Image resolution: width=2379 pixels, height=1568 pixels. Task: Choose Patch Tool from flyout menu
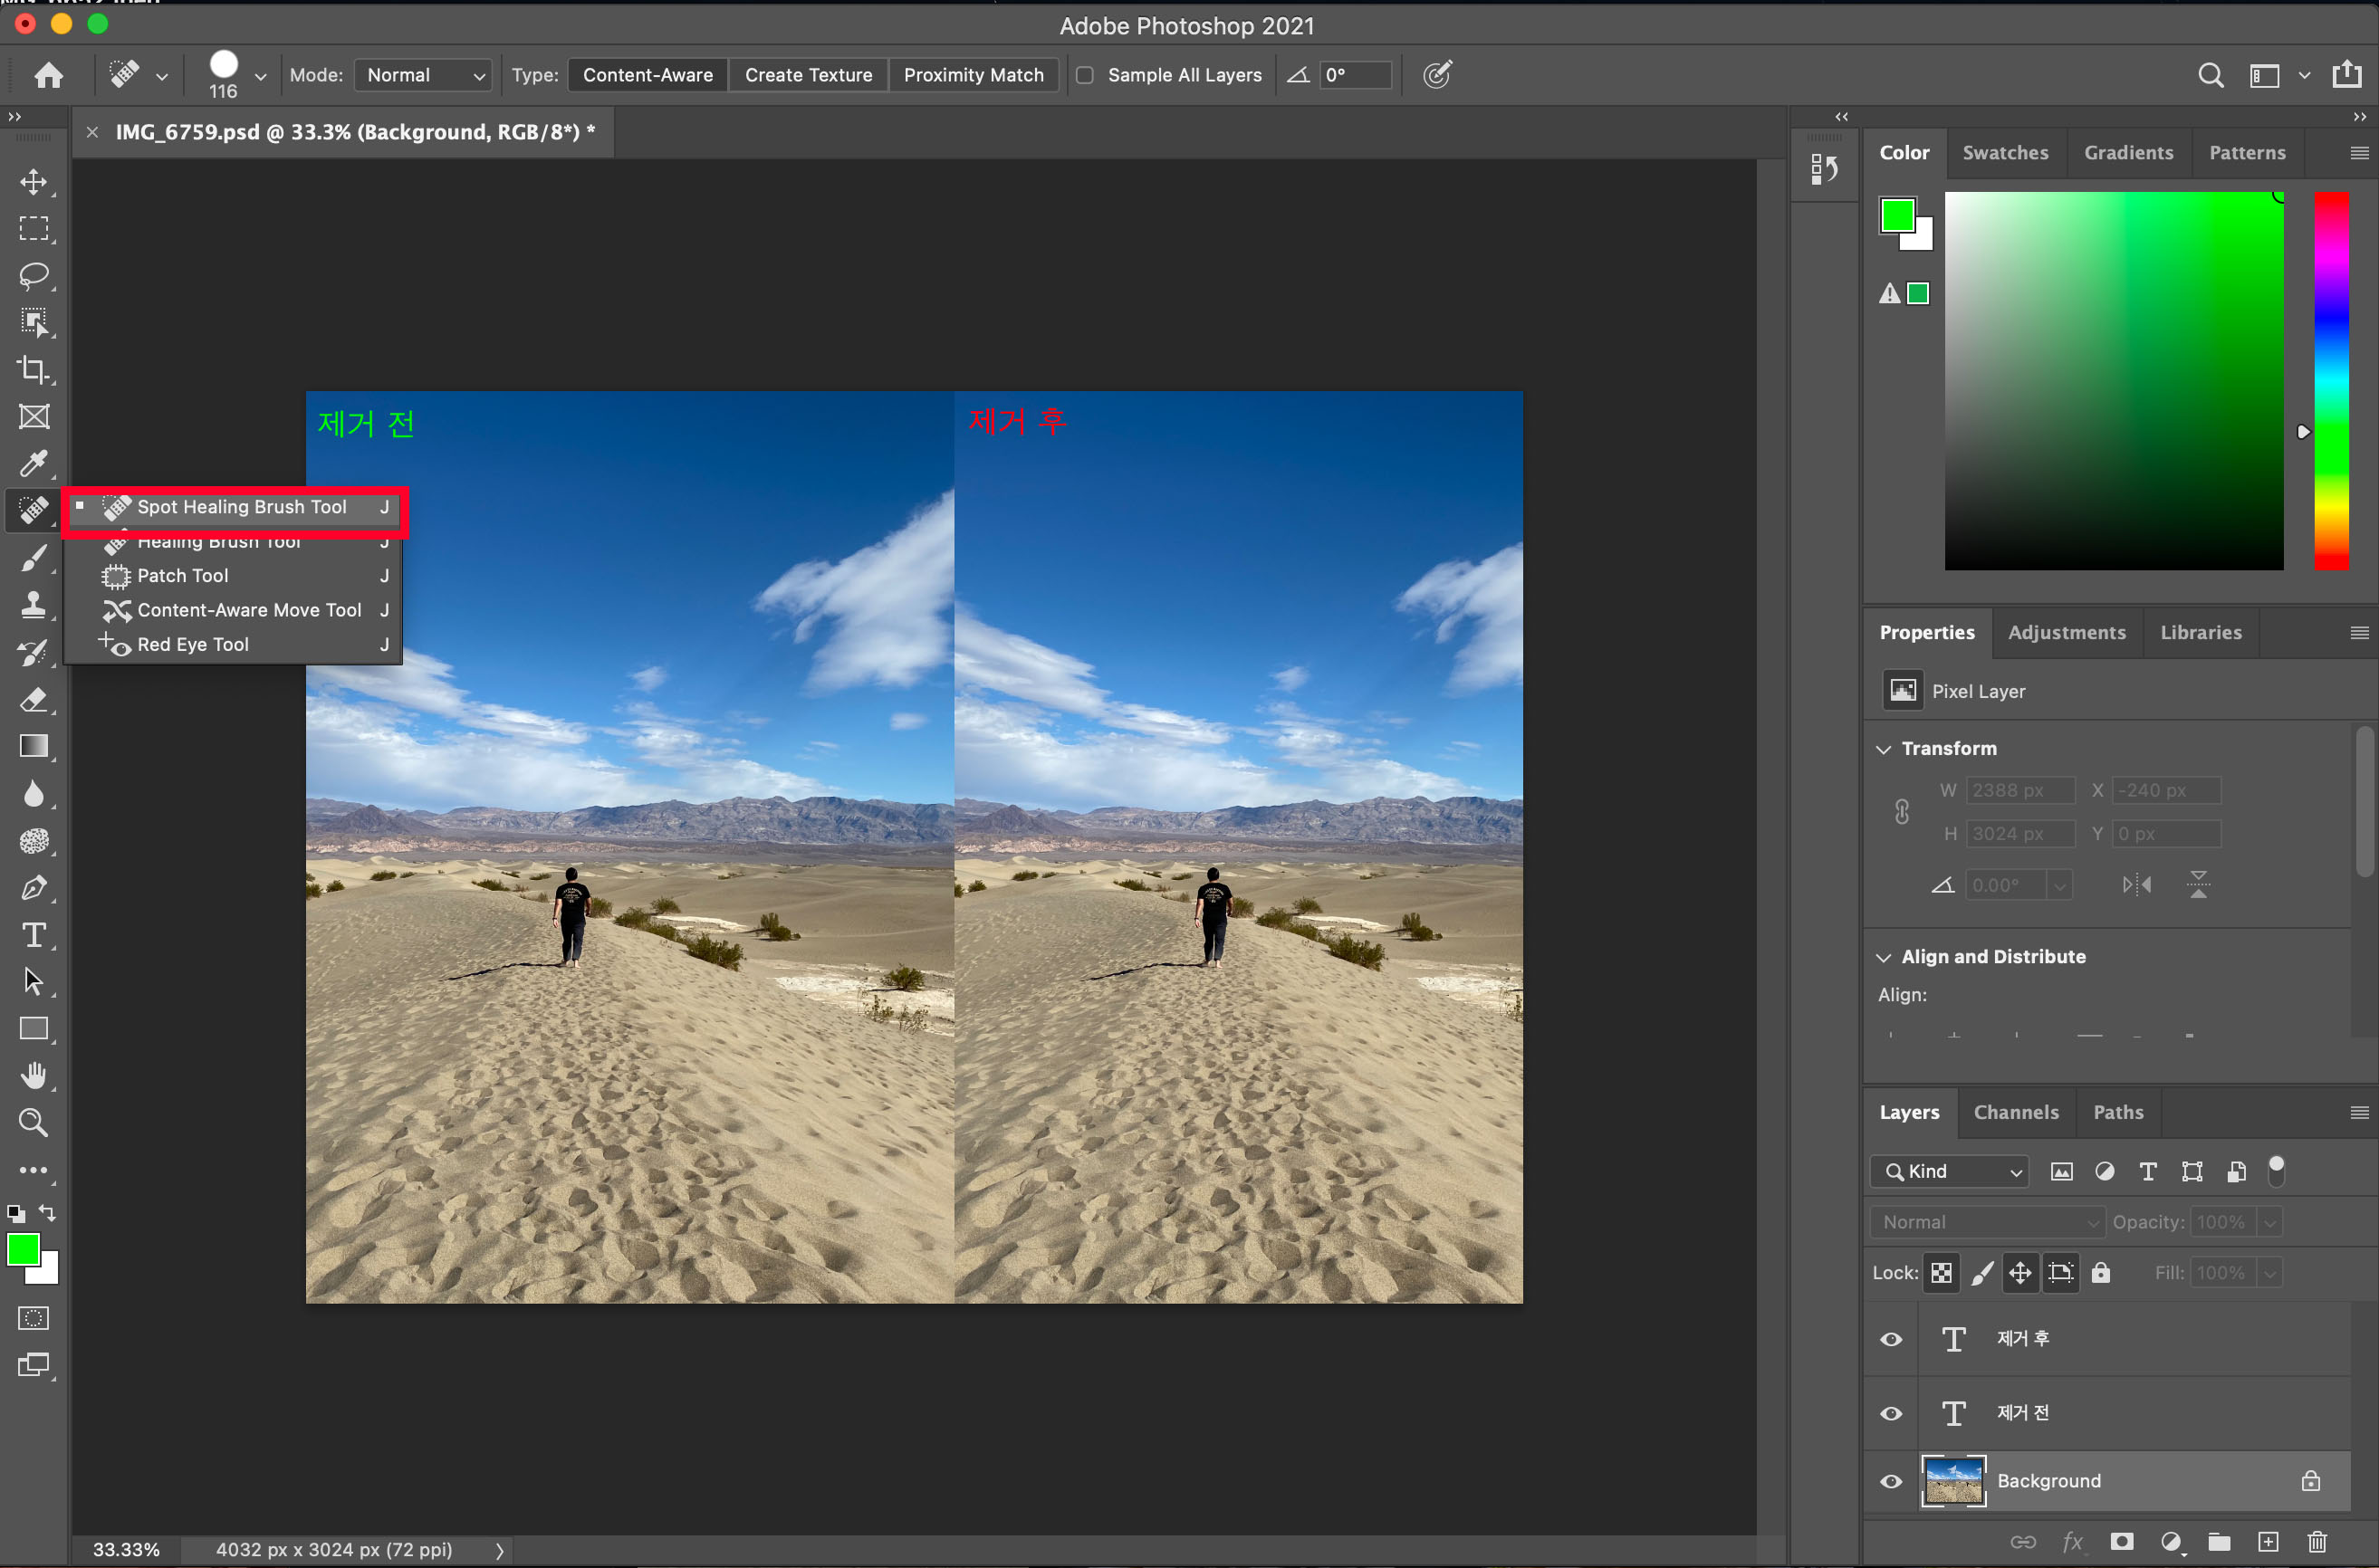click(183, 575)
